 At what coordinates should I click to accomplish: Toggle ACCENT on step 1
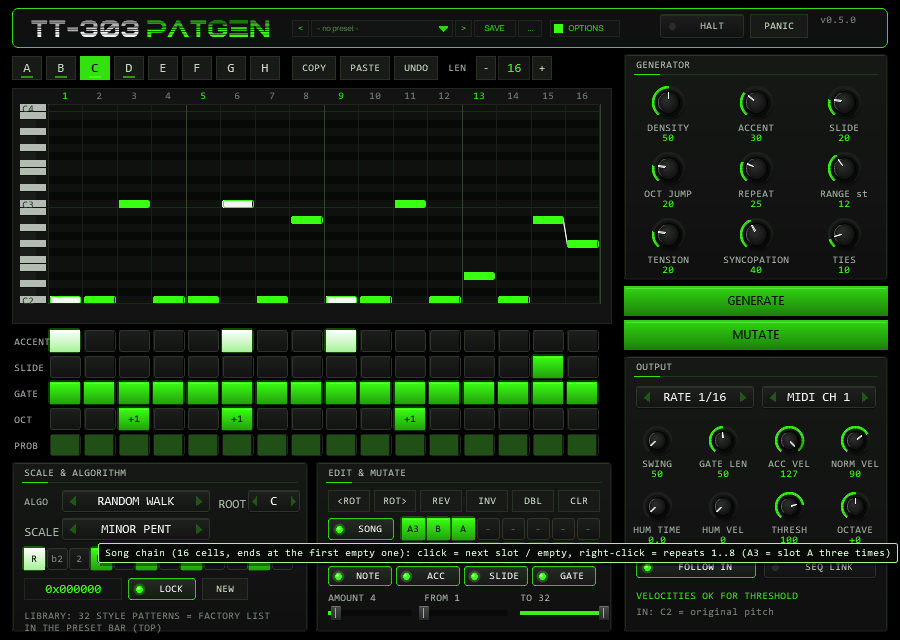(65, 341)
